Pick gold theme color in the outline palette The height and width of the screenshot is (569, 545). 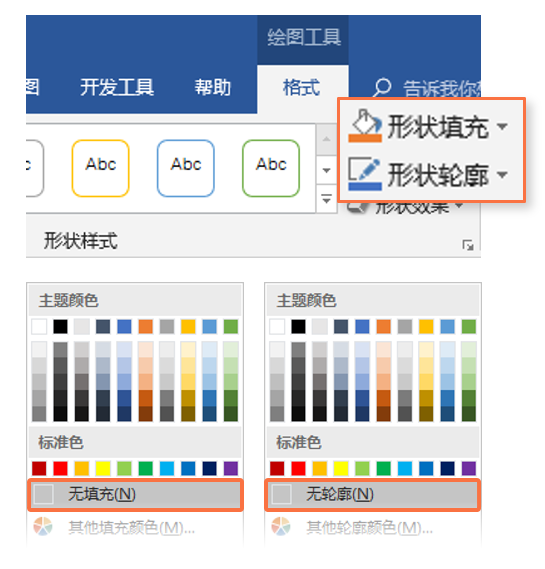coord(426,327)
